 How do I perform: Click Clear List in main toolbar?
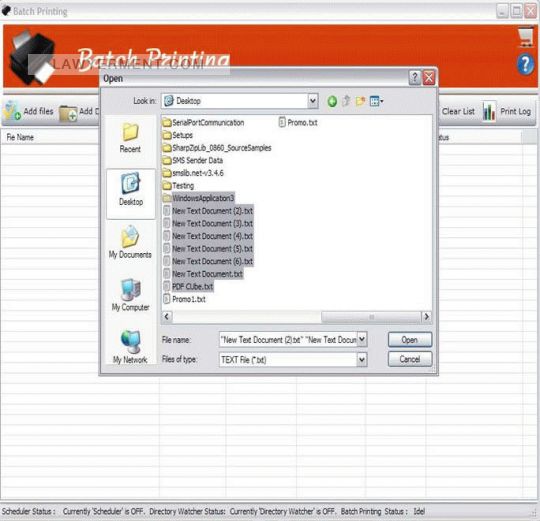(x=458, y=111)
